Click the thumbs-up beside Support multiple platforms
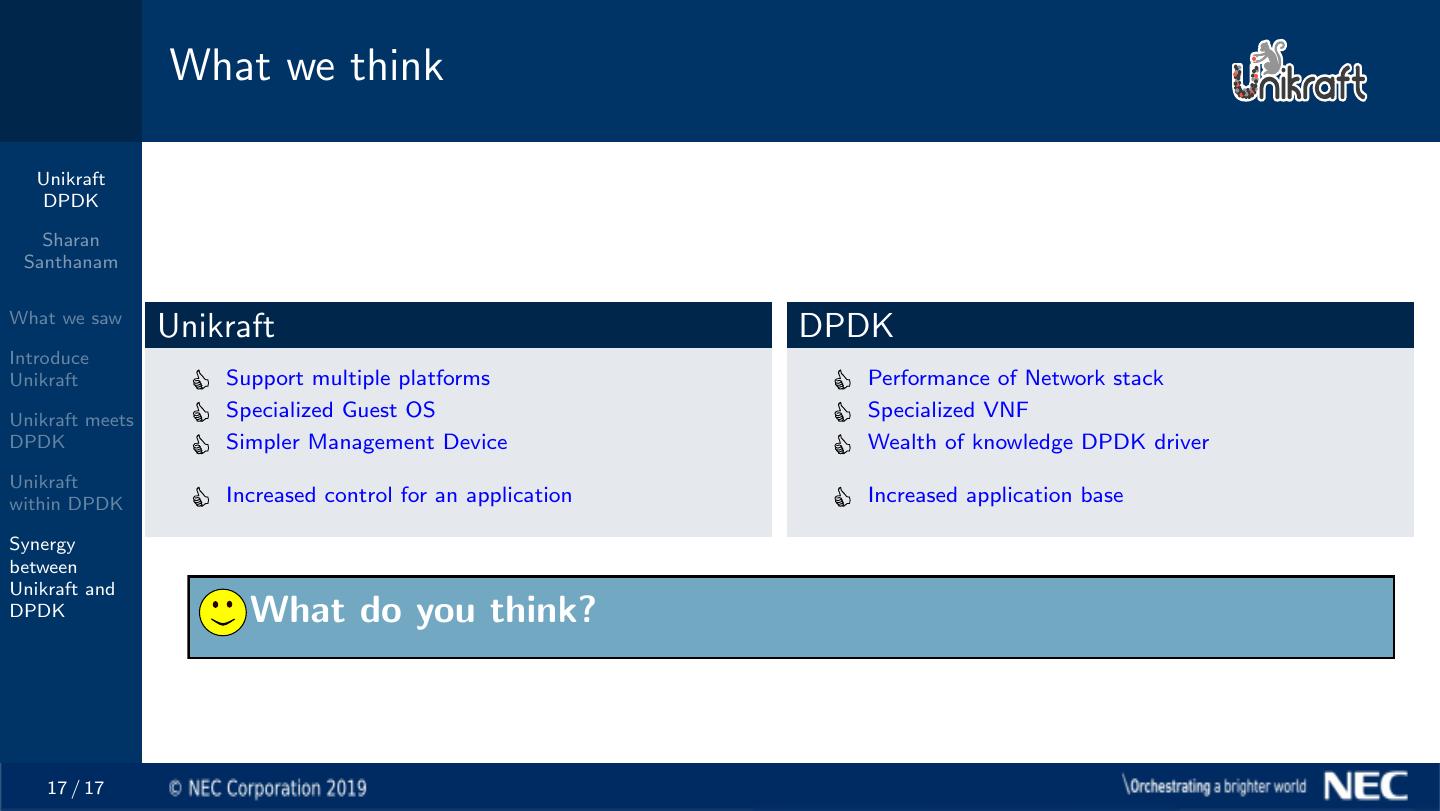This screenshot has height=811, width=1440. (199, 380)
